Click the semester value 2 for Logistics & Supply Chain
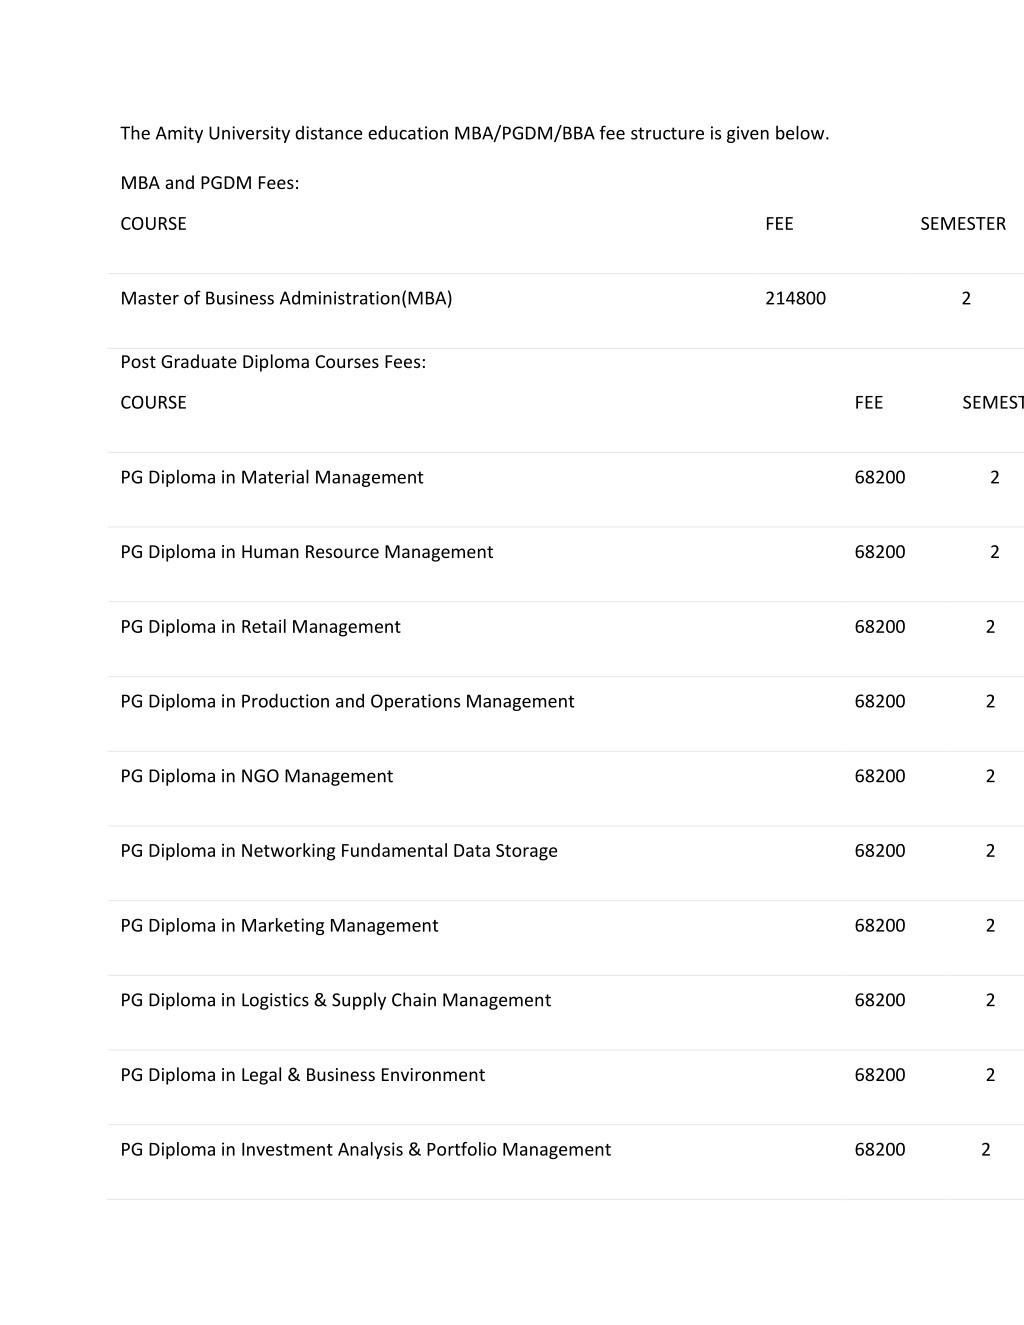 (x=990, y=1000)
